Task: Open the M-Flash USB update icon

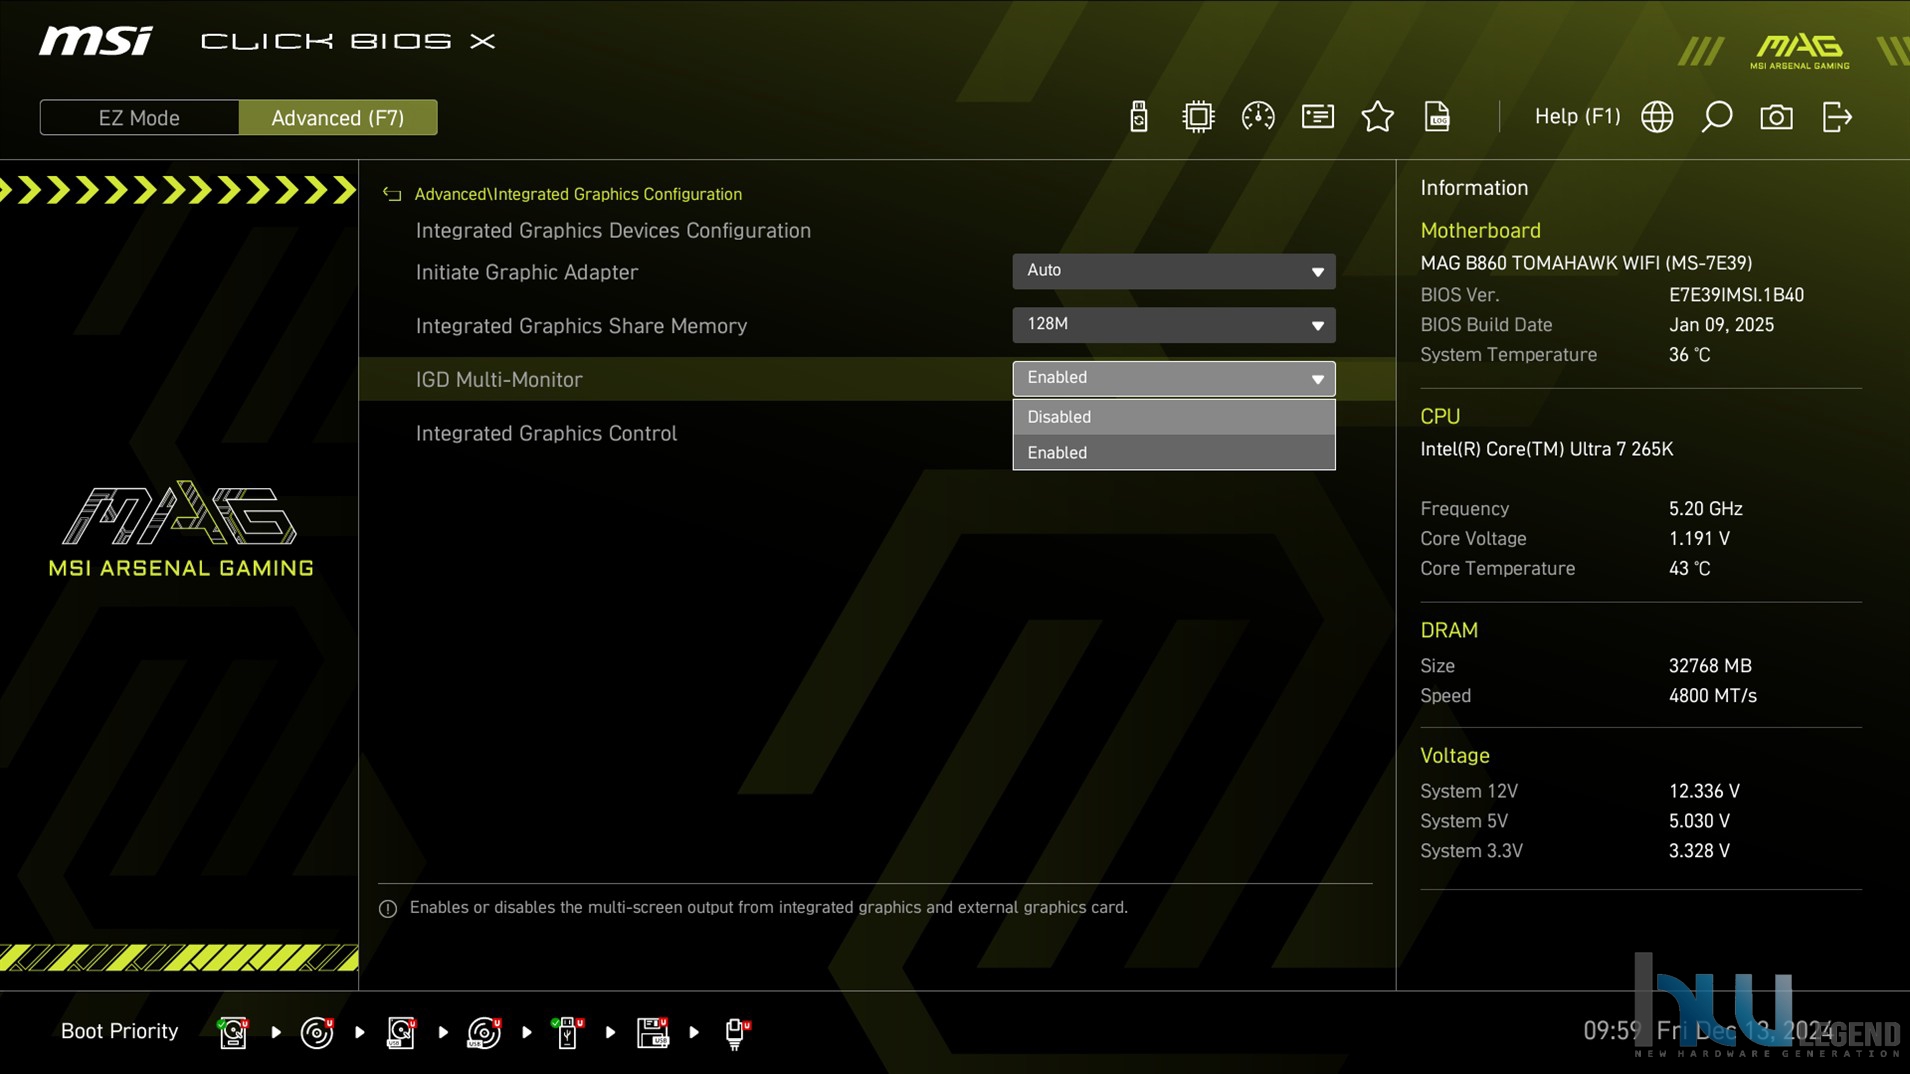Action: pos(1138,117)
